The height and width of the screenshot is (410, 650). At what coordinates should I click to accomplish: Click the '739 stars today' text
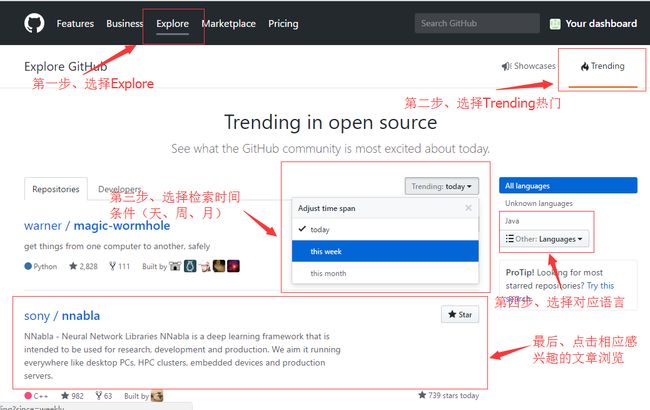449,395
